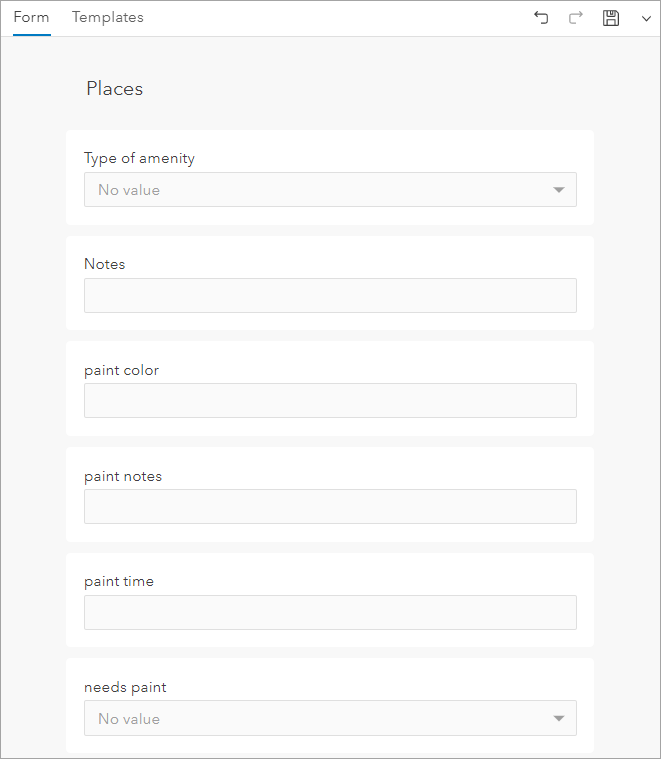Expand the chevron beside the save icon
661x759 pixels.
click(x=646, y=19)
